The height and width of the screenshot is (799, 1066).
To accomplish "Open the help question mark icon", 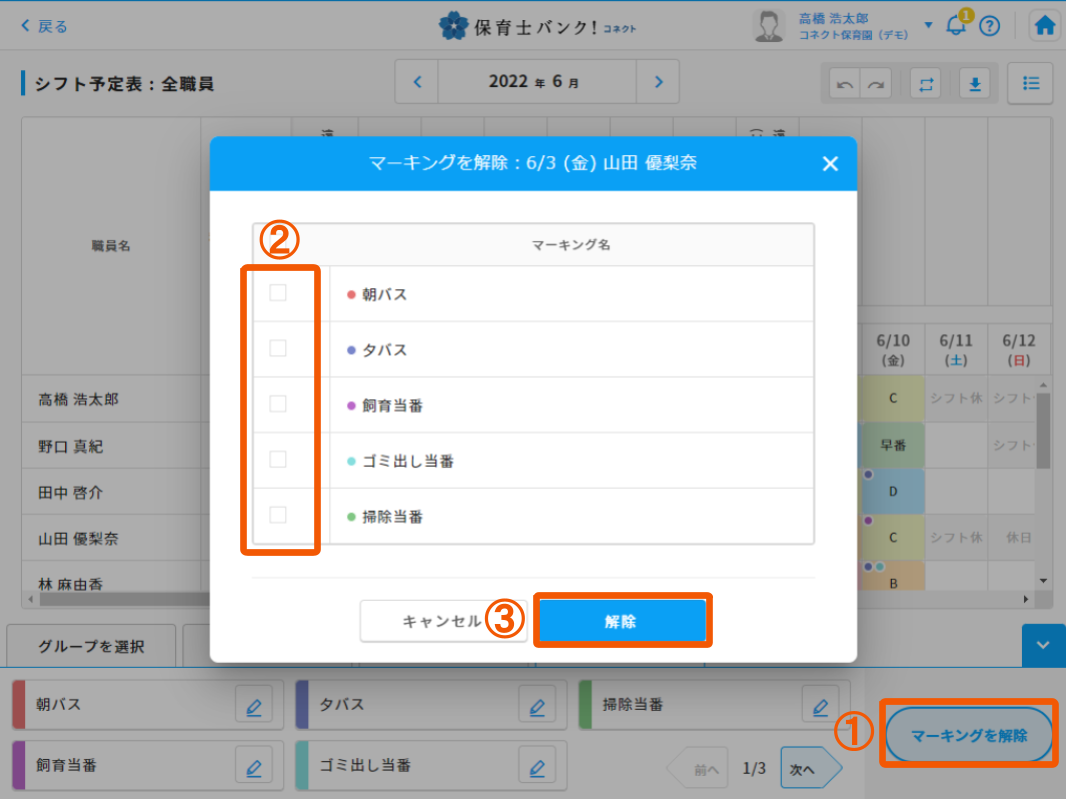I will tap(989, 26).
